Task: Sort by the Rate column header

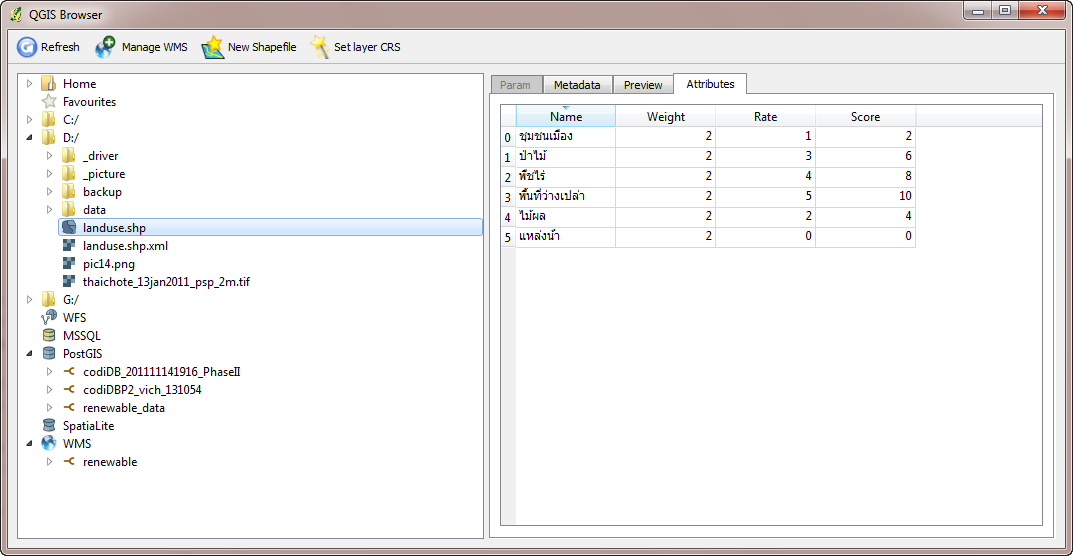Action: click(x=766, y=116)
